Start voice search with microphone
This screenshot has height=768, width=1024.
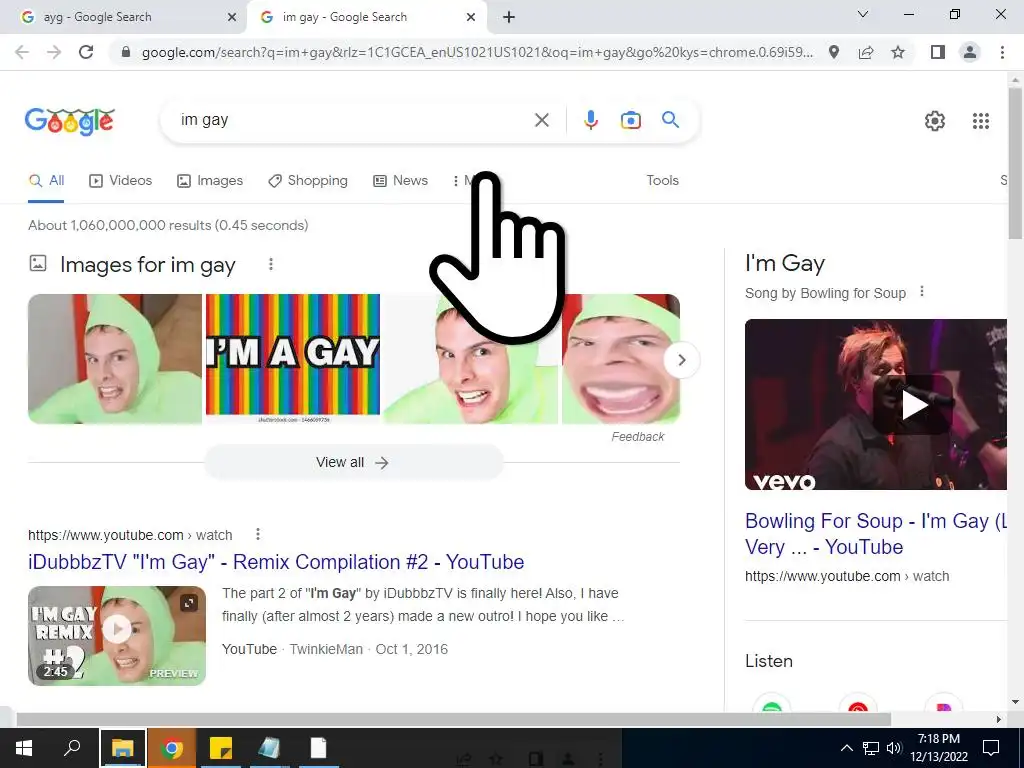tap(590, 120)
